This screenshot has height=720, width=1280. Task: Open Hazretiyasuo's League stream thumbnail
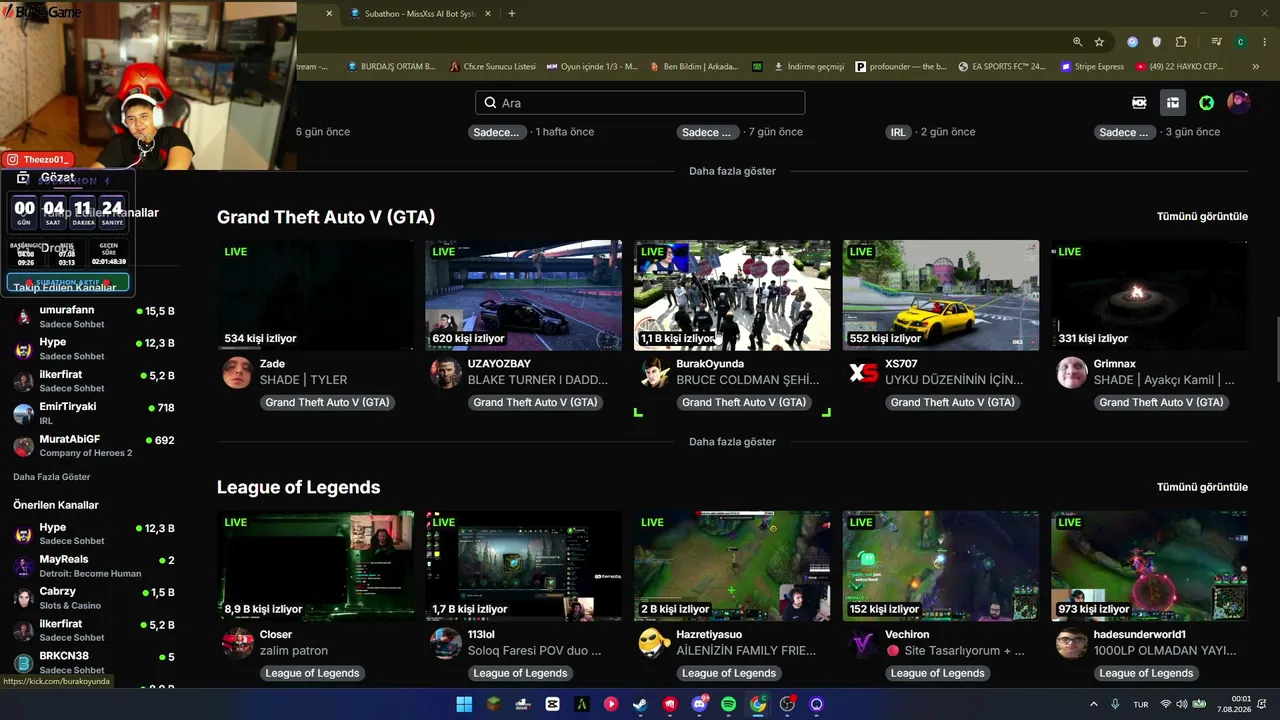pos(732,566)
